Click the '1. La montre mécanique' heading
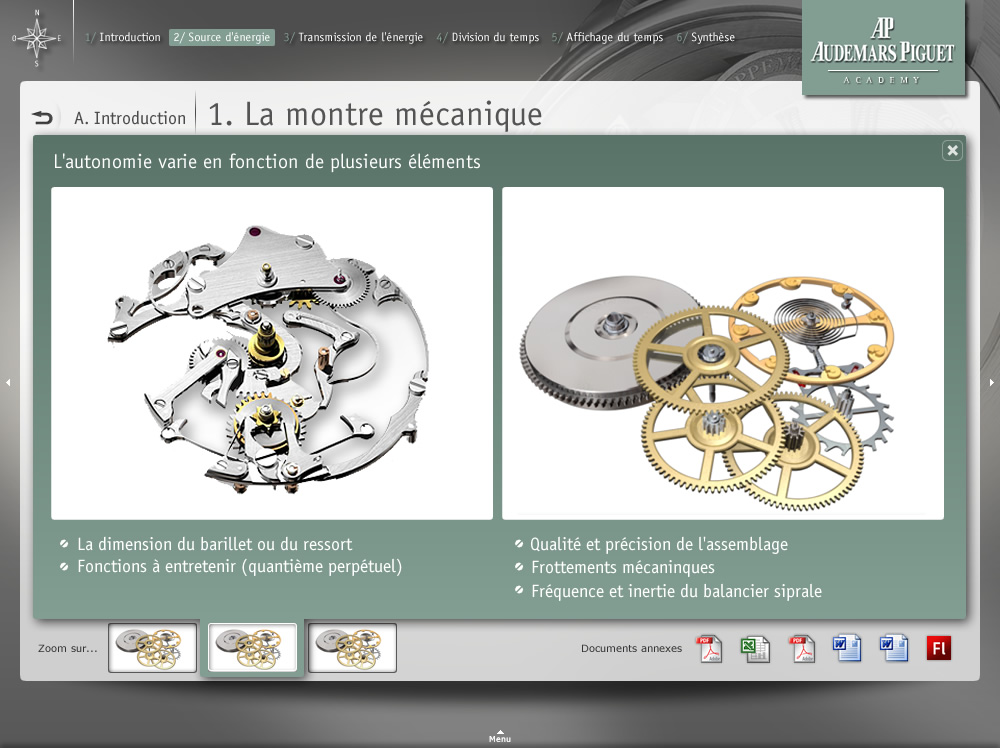 pos(375,115)
